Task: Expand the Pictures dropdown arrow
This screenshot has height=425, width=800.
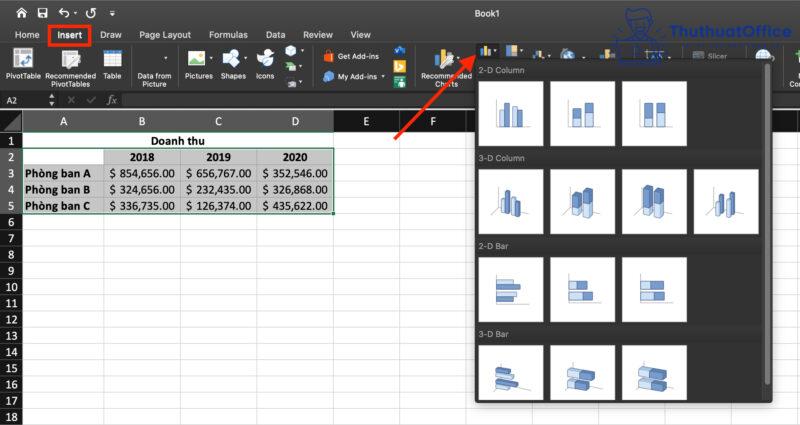Action: coord(211,58)
